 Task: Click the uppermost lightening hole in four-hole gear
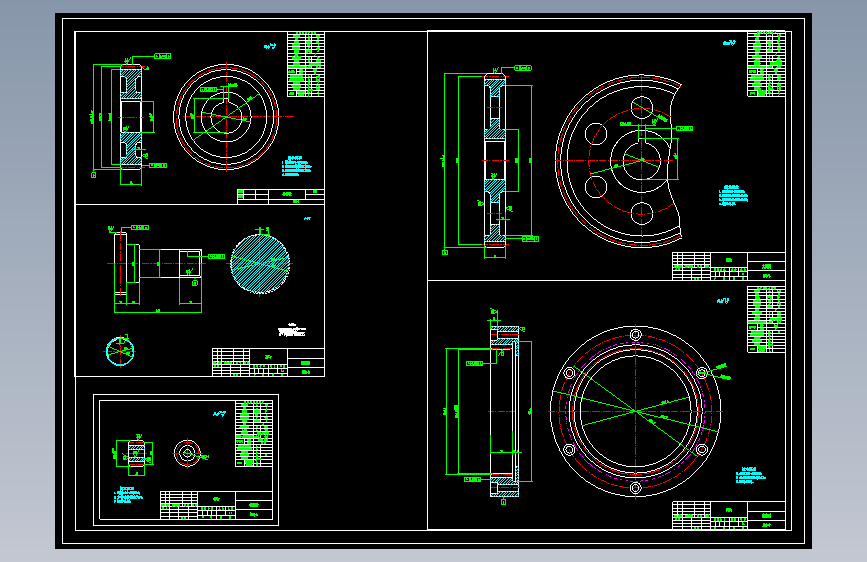[x=641, y=108]
